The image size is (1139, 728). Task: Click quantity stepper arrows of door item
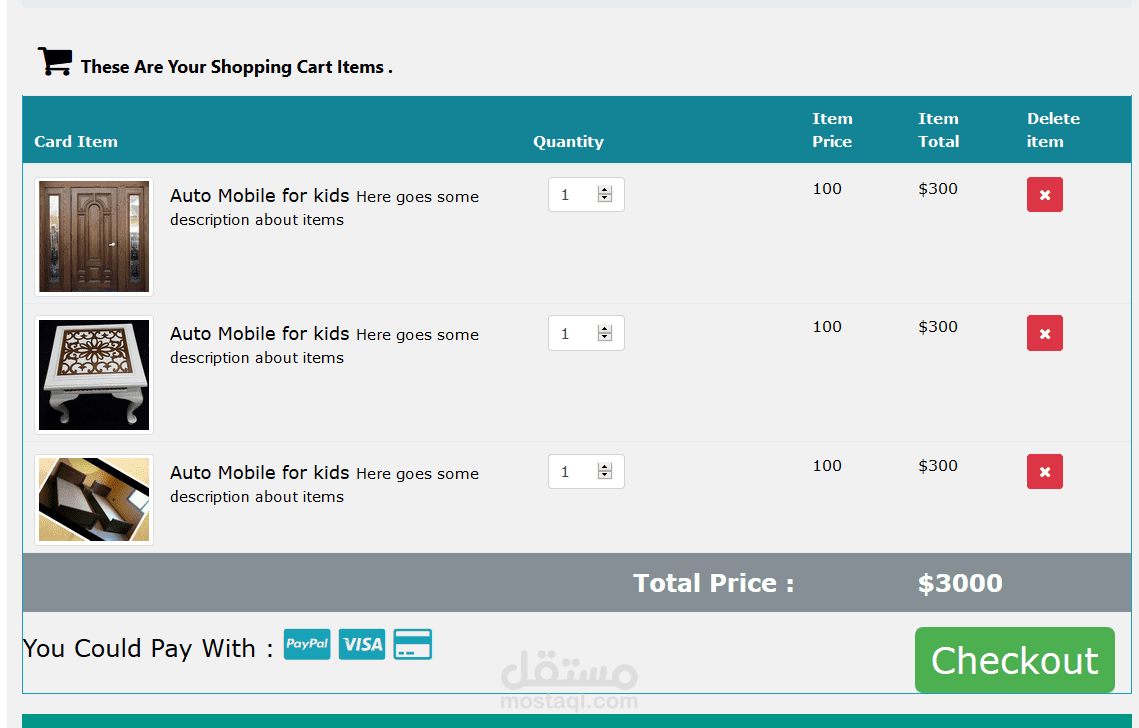pos(605,194)
